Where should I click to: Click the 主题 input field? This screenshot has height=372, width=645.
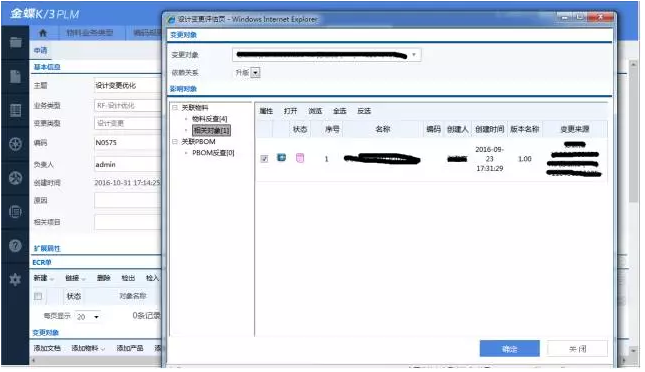(x=128, y=86)
